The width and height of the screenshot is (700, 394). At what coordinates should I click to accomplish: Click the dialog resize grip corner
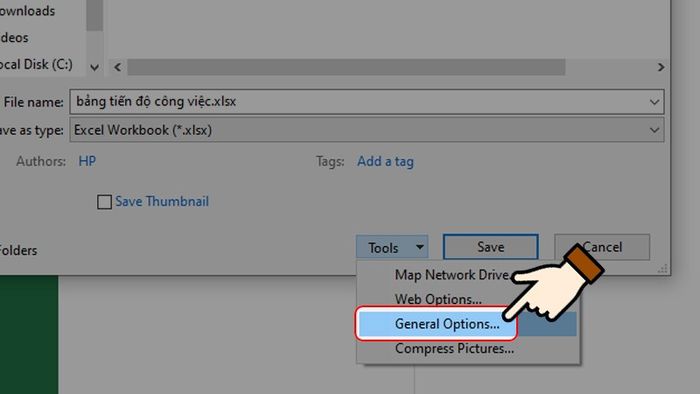point(662,268)
